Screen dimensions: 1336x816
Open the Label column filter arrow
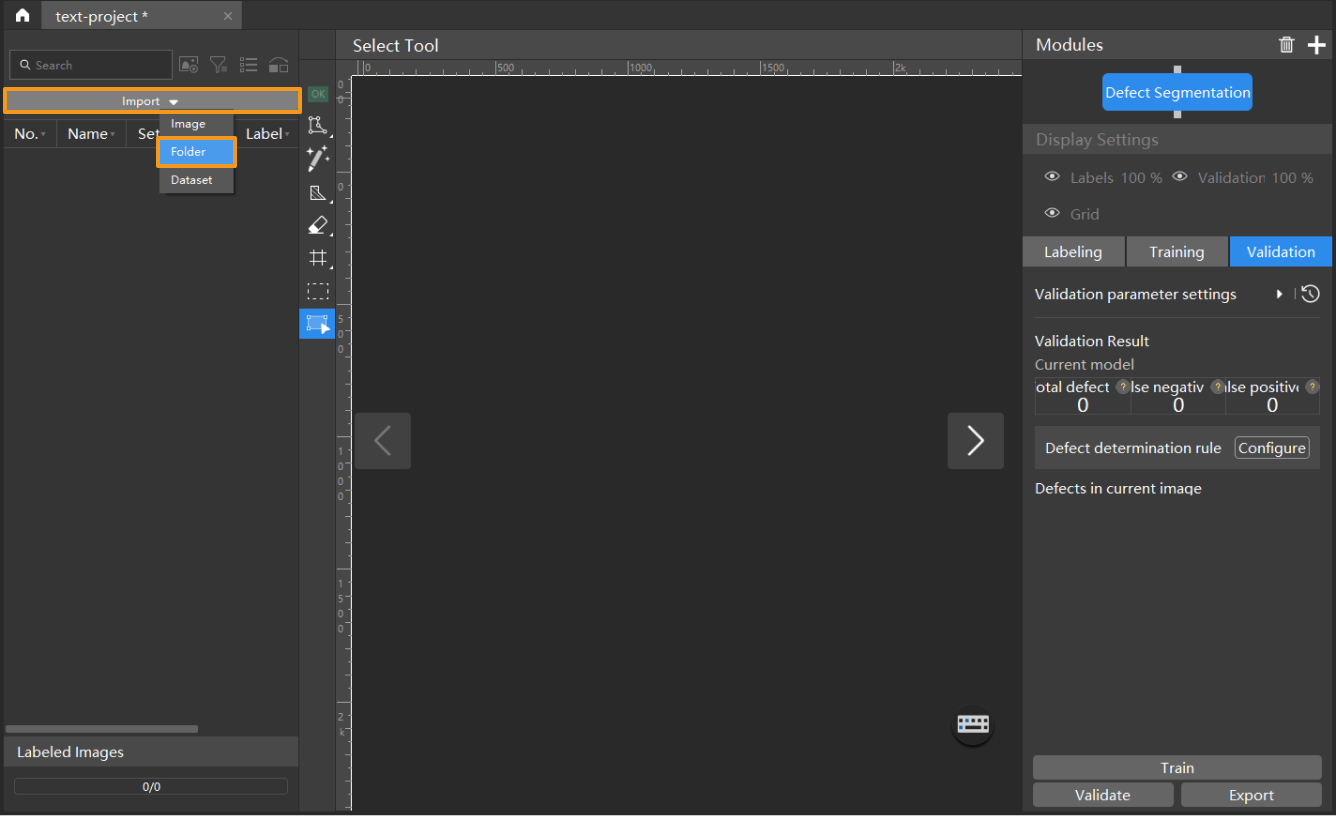pyautogui.click(x=287, y=134)
